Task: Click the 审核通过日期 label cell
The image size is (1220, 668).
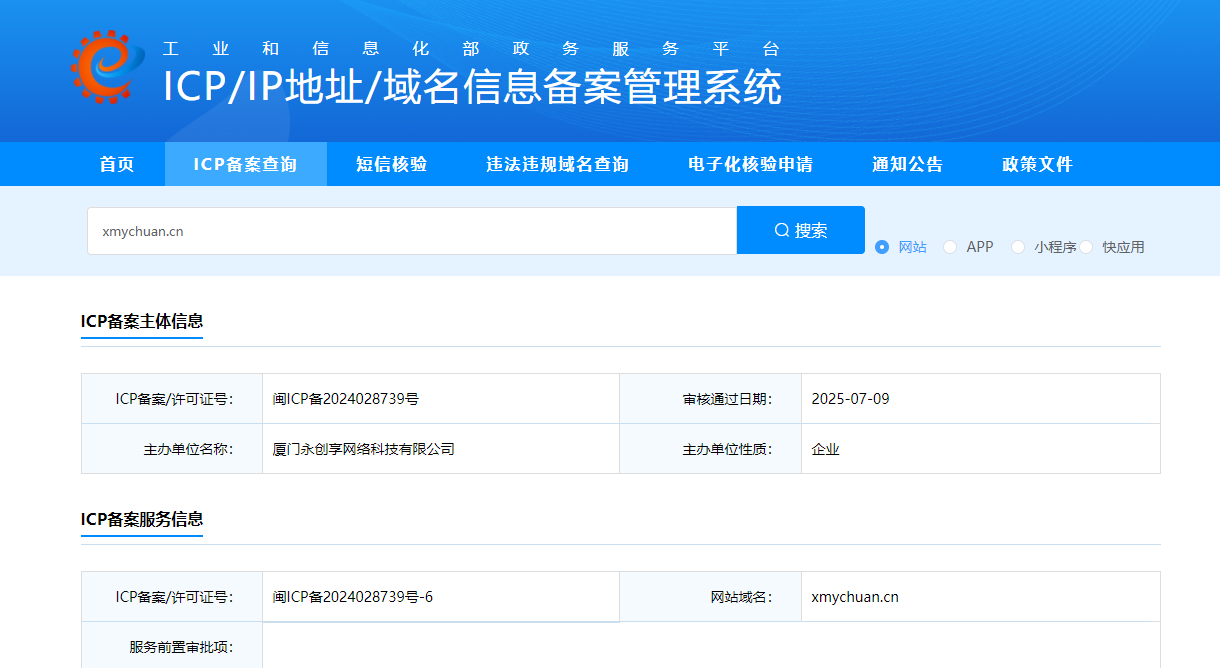Action: coord(711,399)
